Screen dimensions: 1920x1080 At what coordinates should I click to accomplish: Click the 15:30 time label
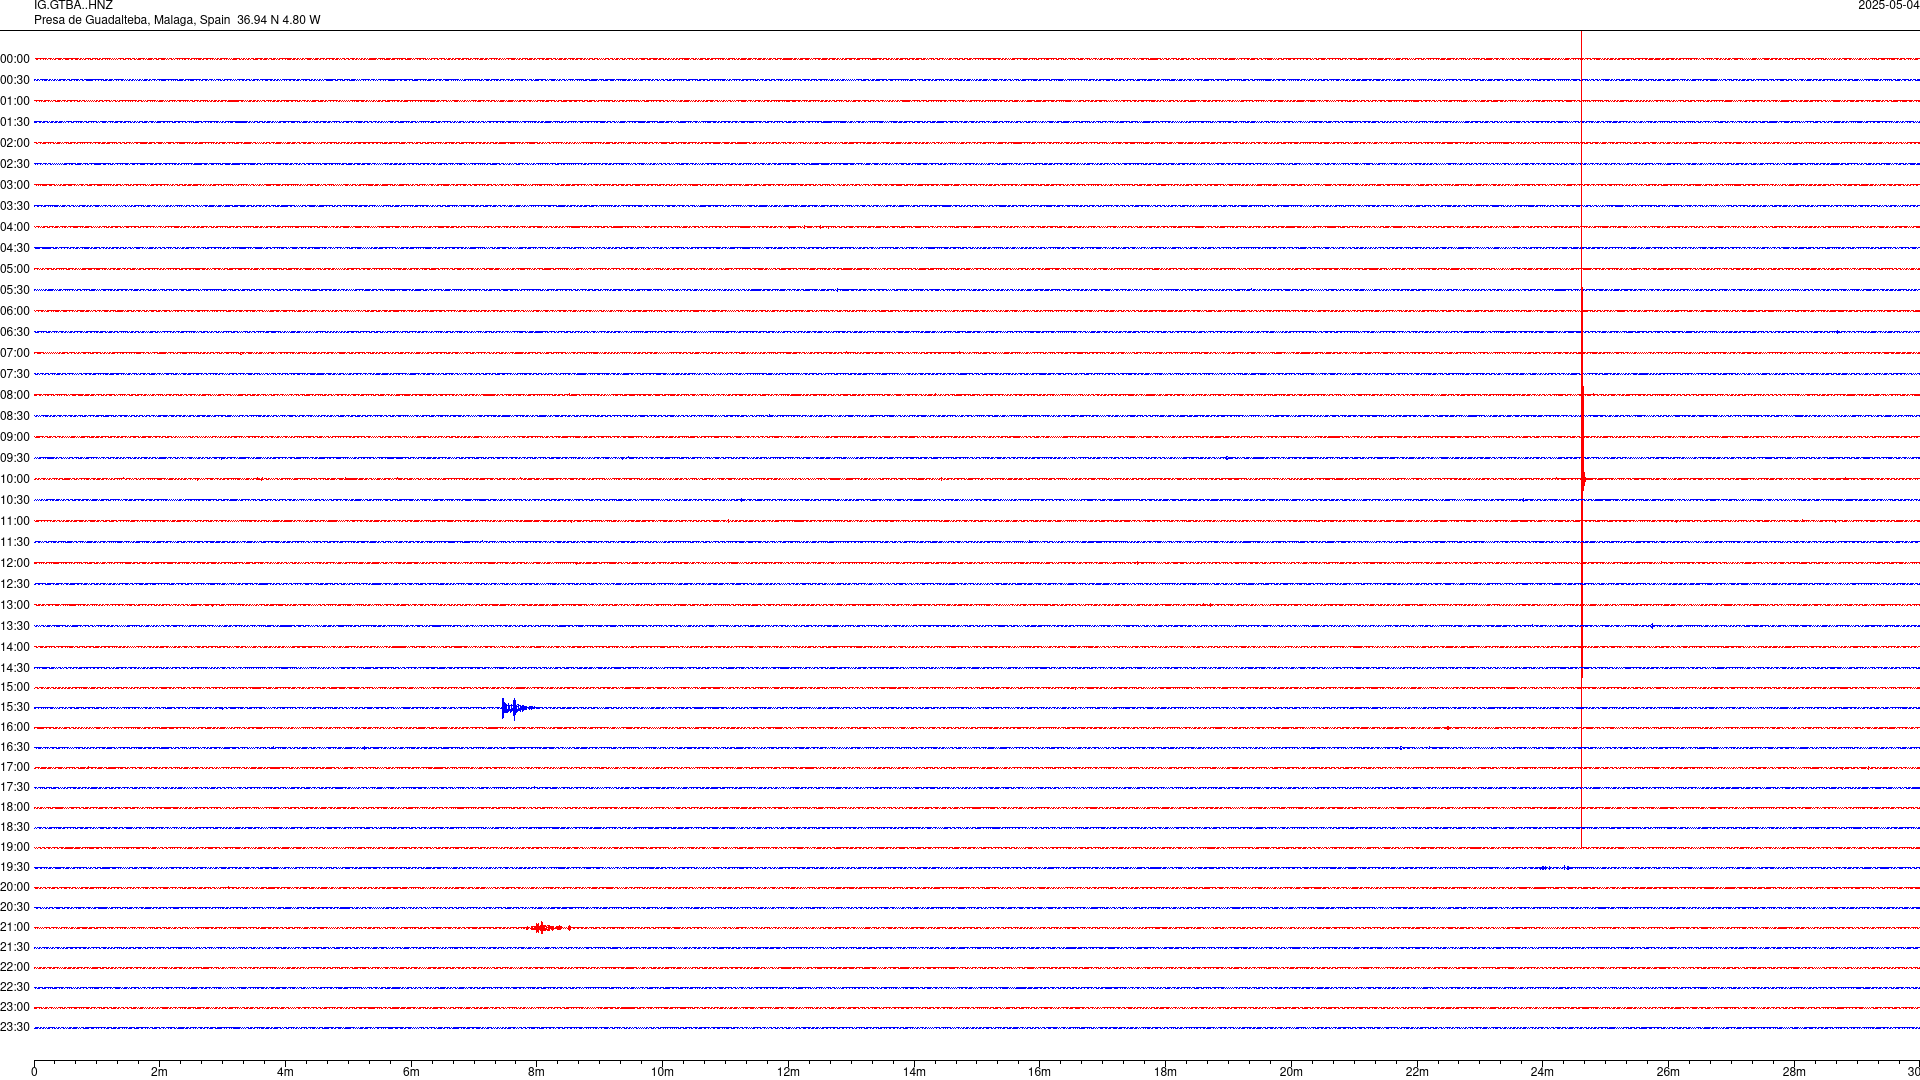point(15,707)
